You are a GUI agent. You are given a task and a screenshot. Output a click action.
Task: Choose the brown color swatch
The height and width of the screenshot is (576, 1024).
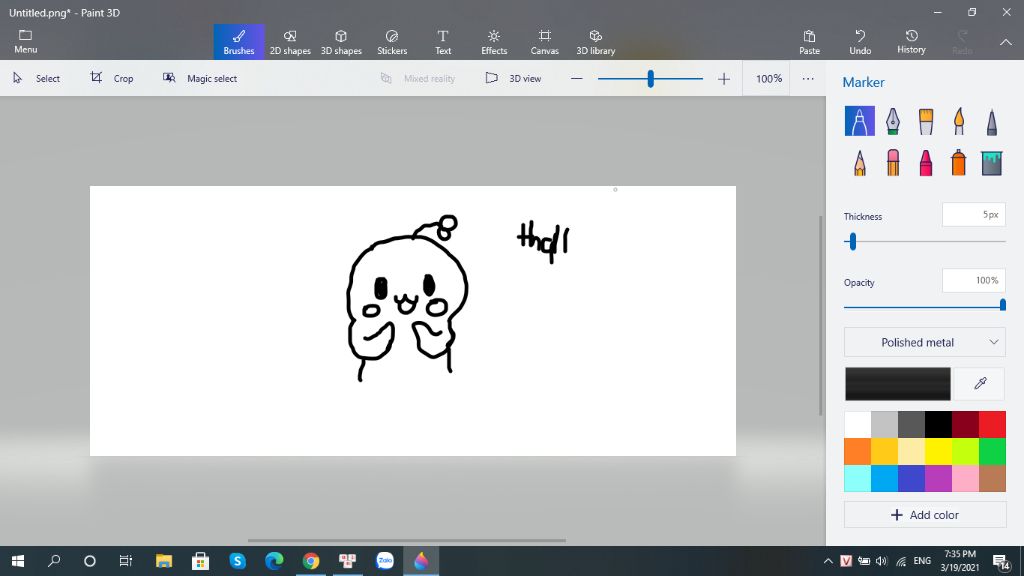tap(992, 479)
